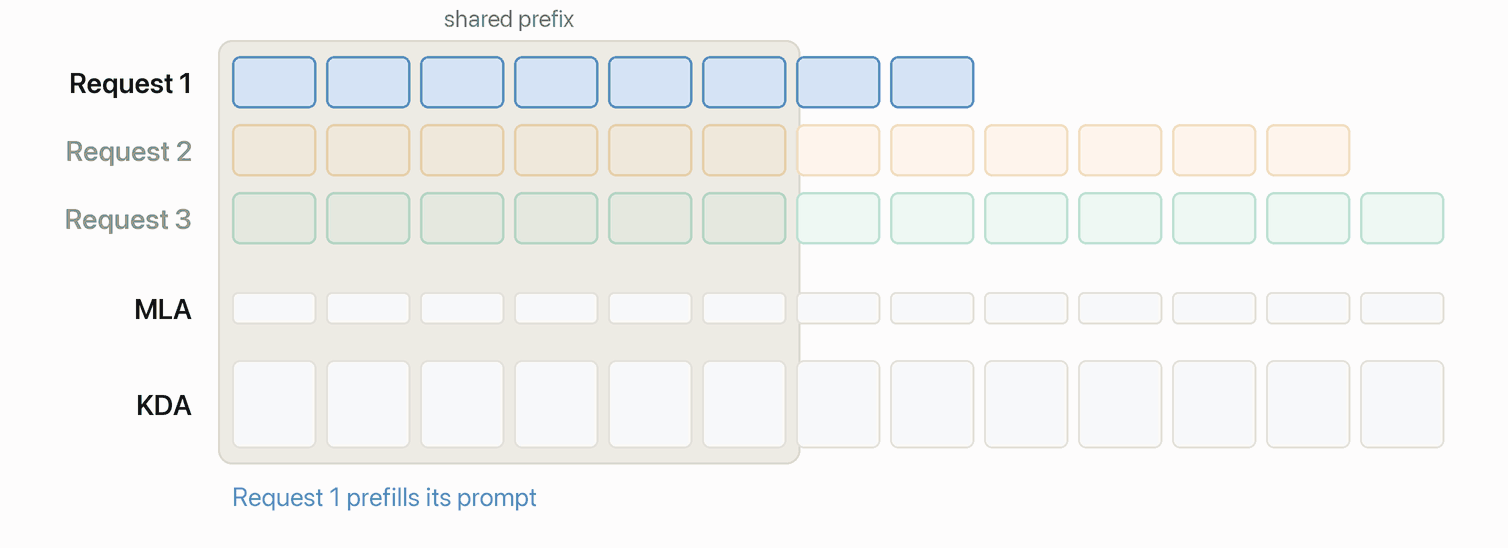Select the Request 3 row label
1508x548 pixels.
(128, 219)
